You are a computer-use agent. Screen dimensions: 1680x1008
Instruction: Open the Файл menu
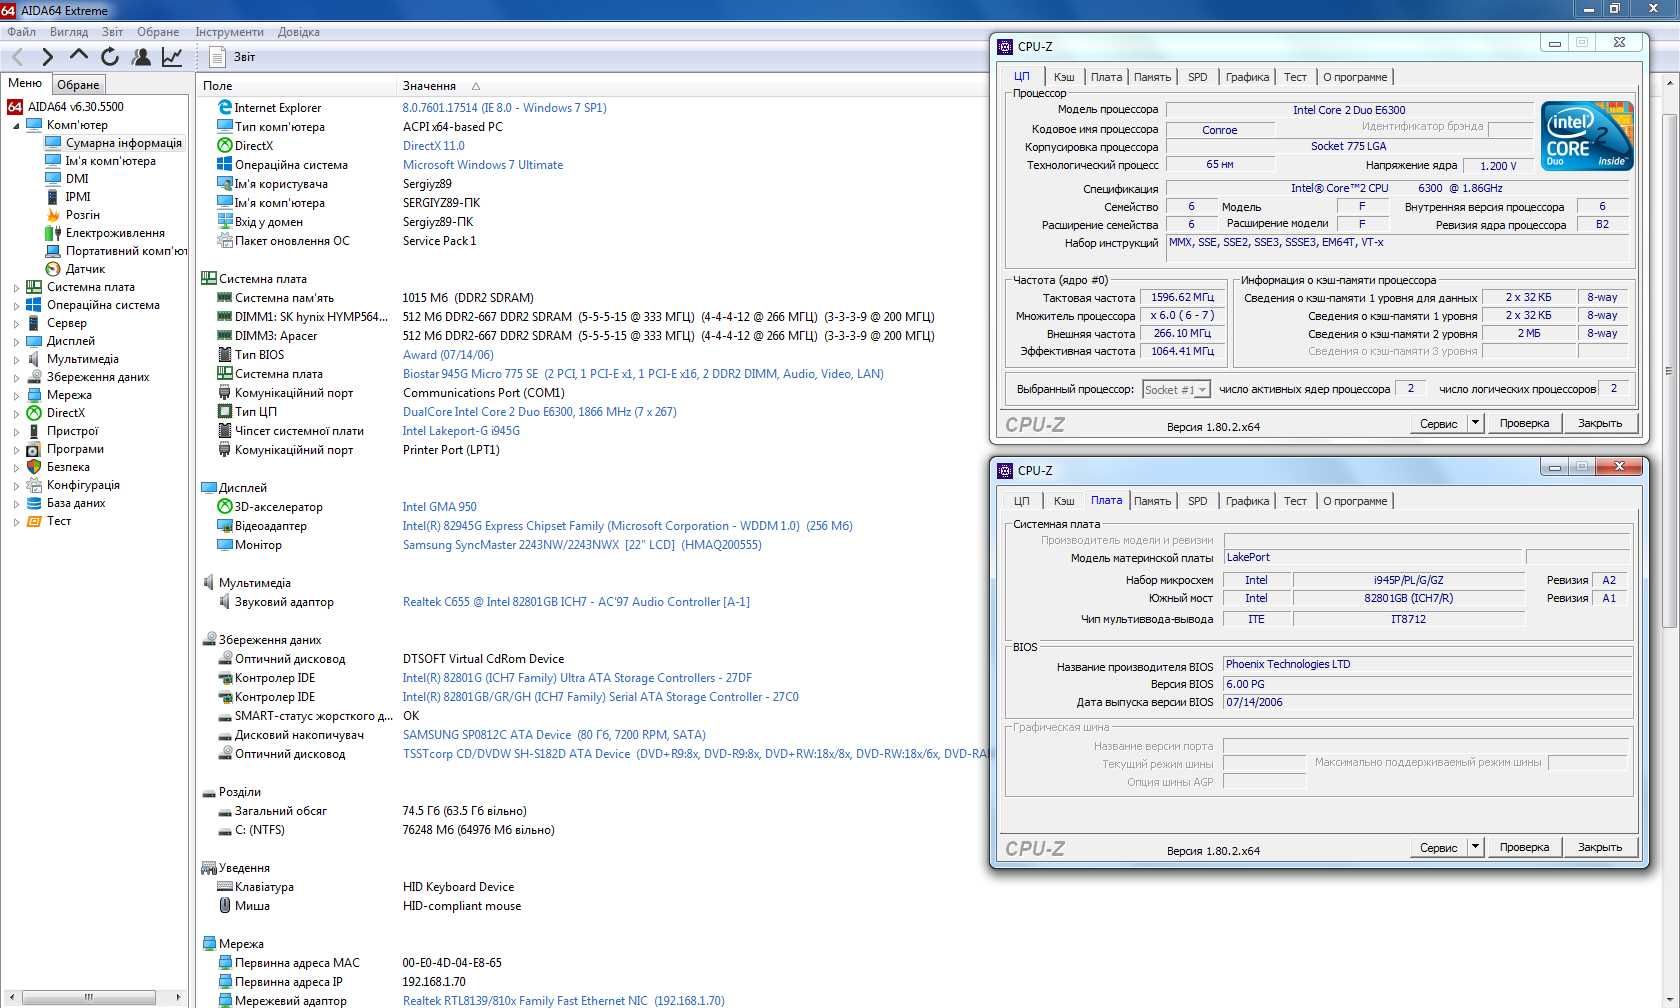(21, 32)
